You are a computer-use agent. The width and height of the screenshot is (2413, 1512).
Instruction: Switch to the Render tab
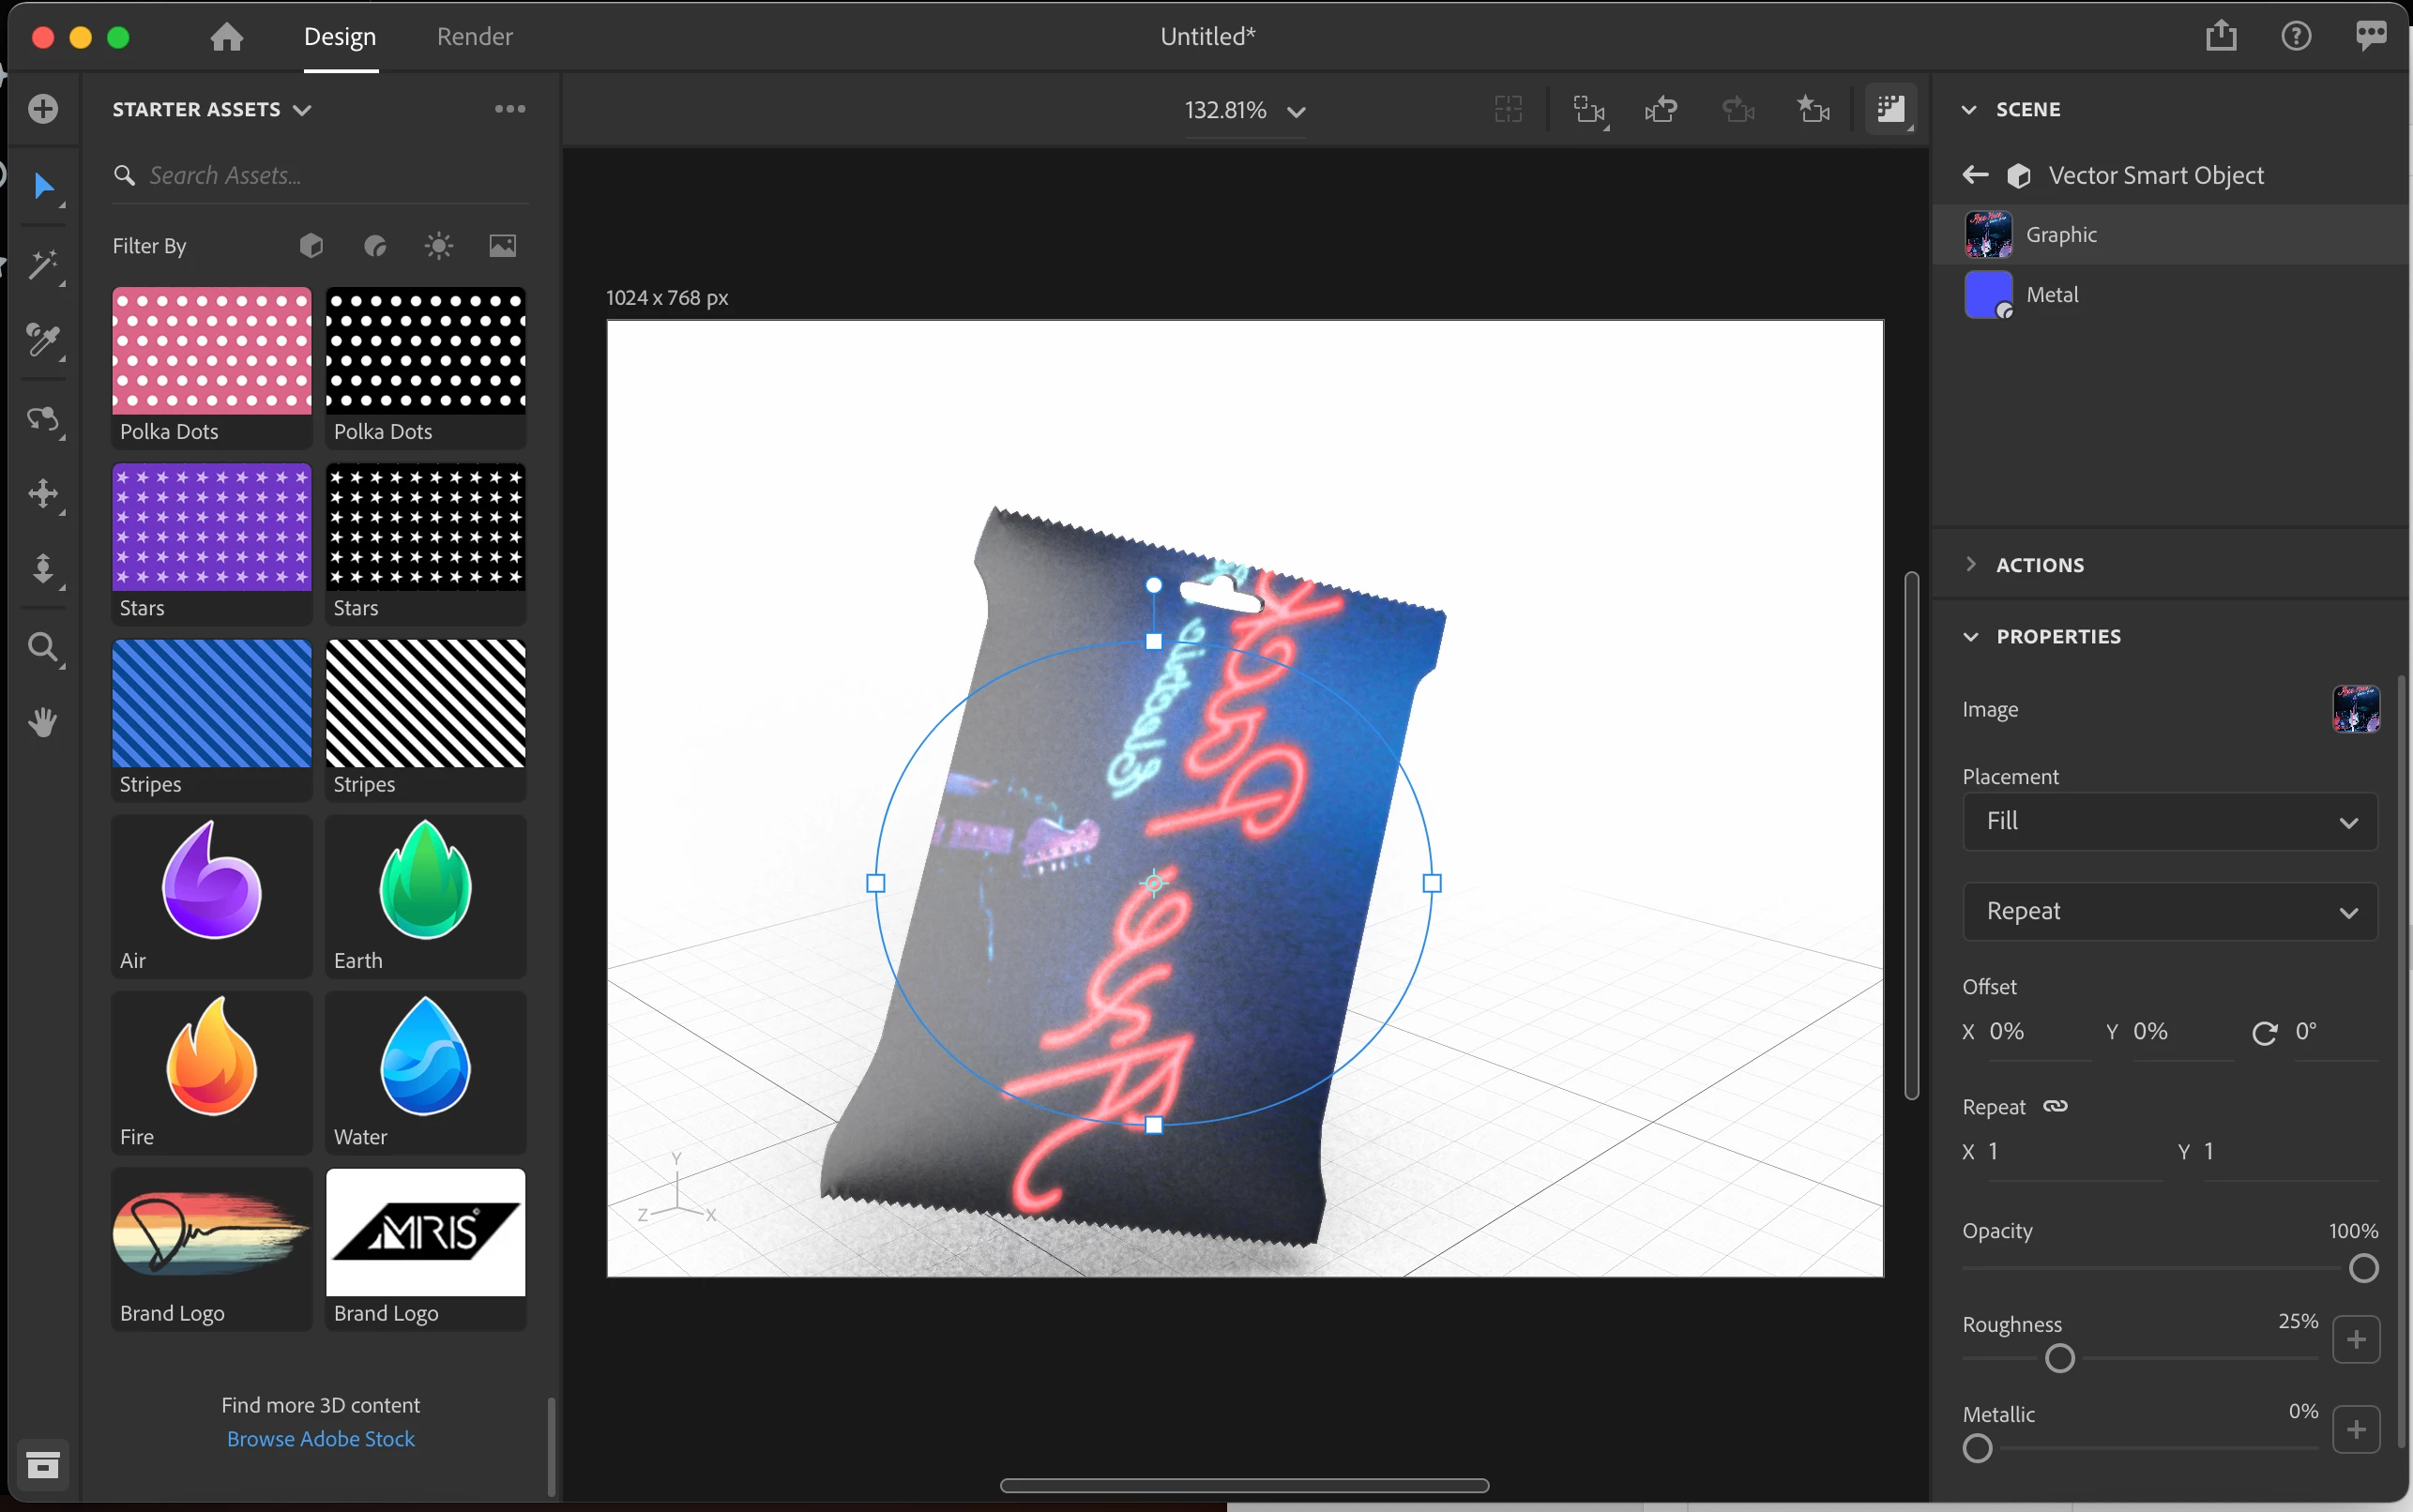(x=474, y=37)
